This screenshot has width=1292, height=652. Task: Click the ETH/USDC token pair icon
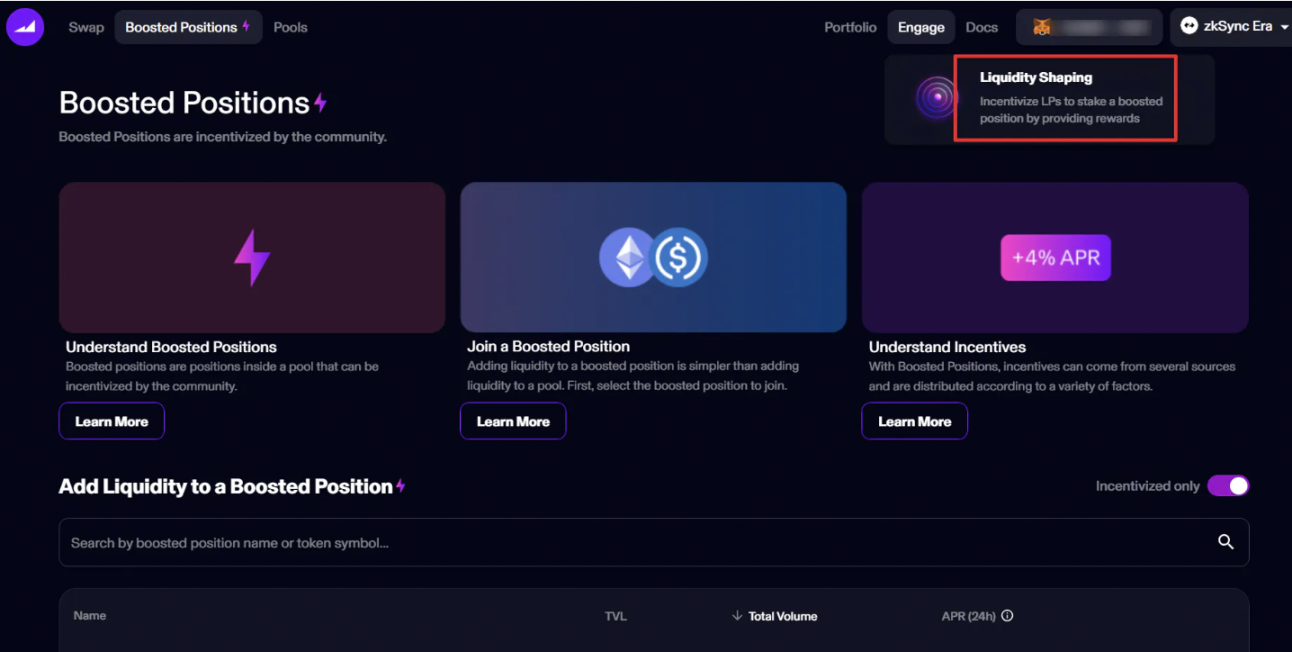click(653, 257)
